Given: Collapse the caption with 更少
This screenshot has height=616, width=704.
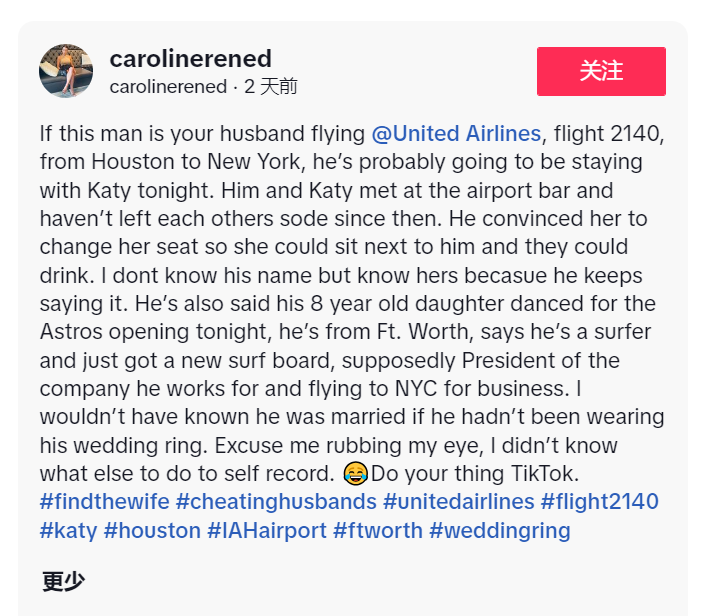Looking at the screenshot, I should coord(63,581).
